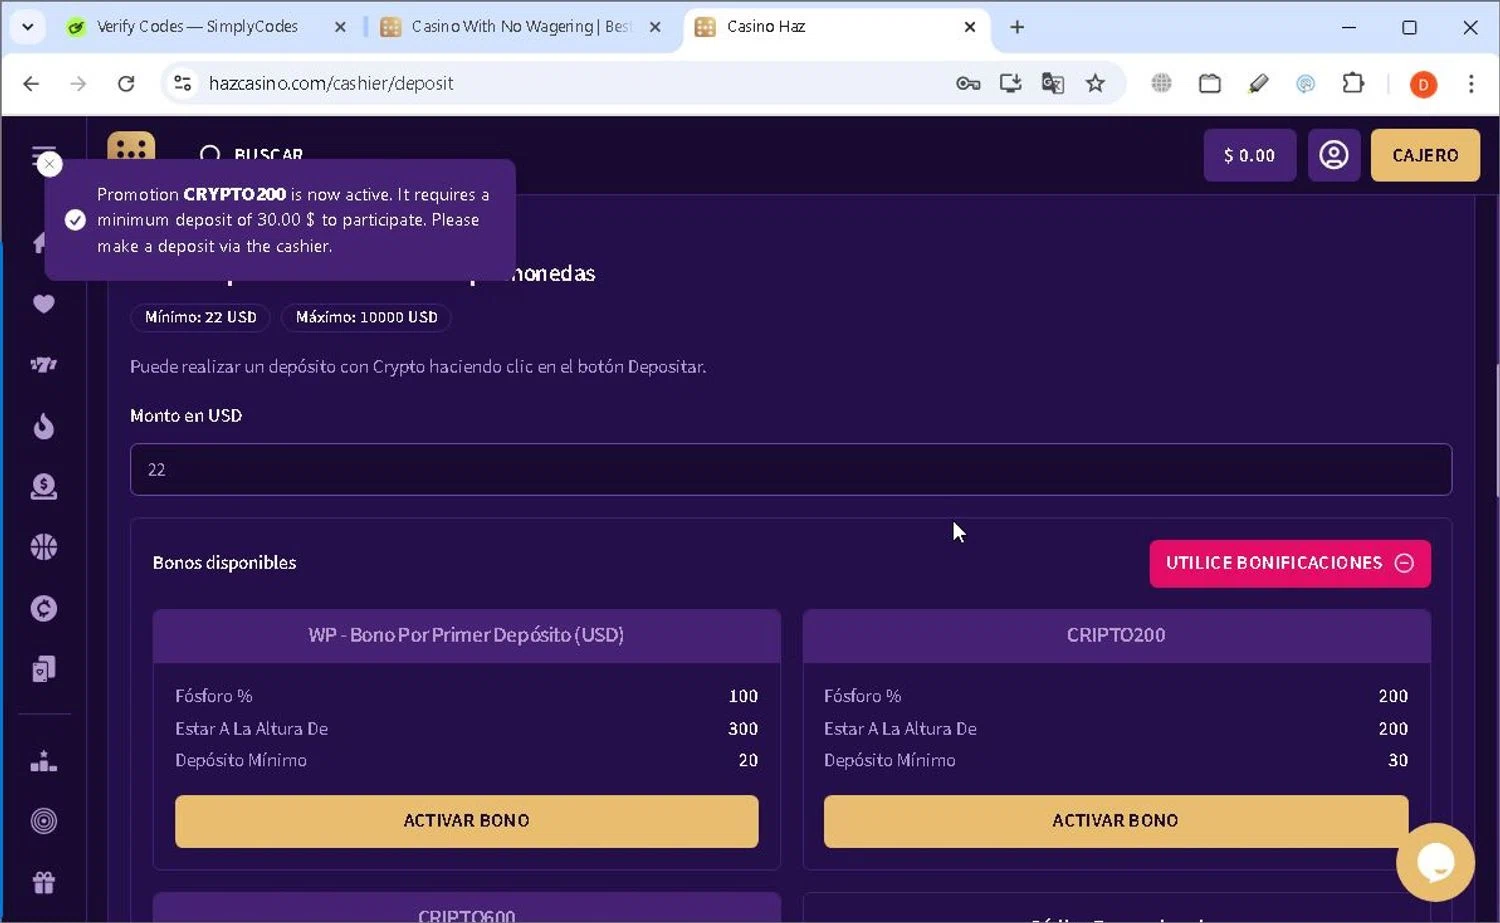Click the $ 0.00 balance button
1500x923 pixels.
pos(1250,155)
